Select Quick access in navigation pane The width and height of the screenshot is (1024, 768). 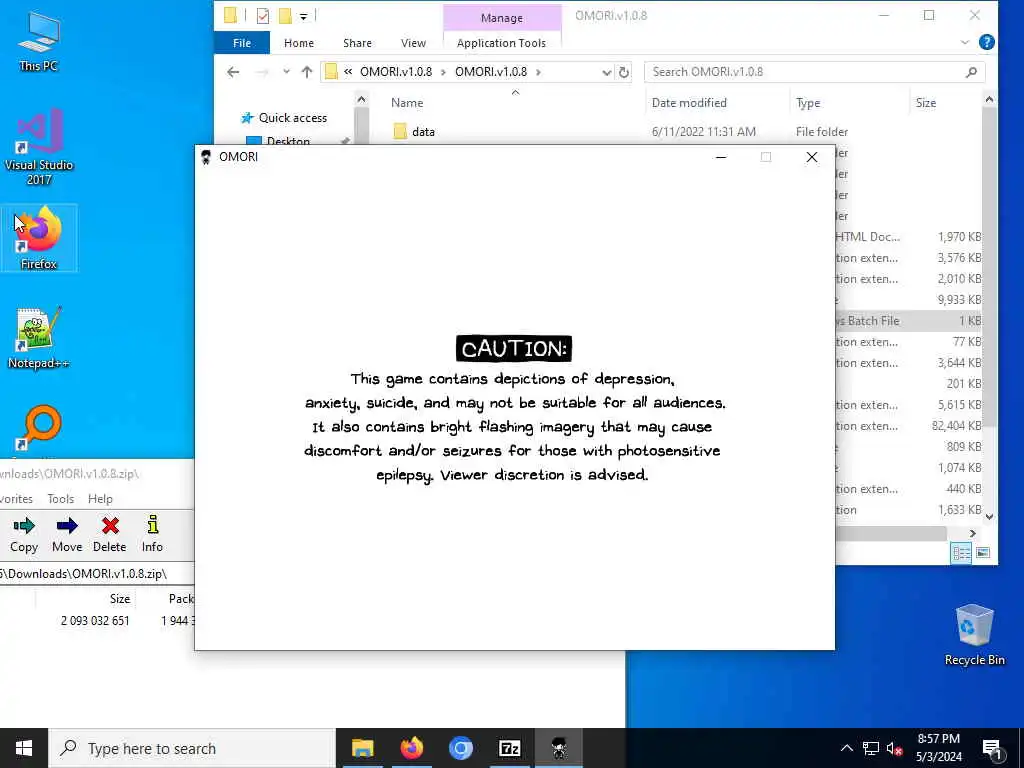[292, 118]
